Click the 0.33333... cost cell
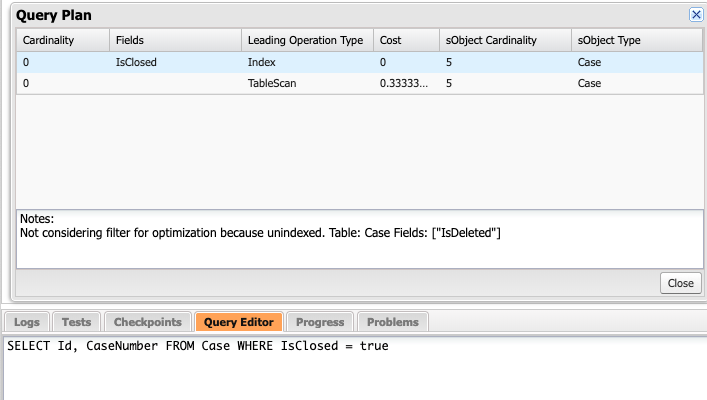The height and width of the screenshot is (400, 707). tap(404, 83)
